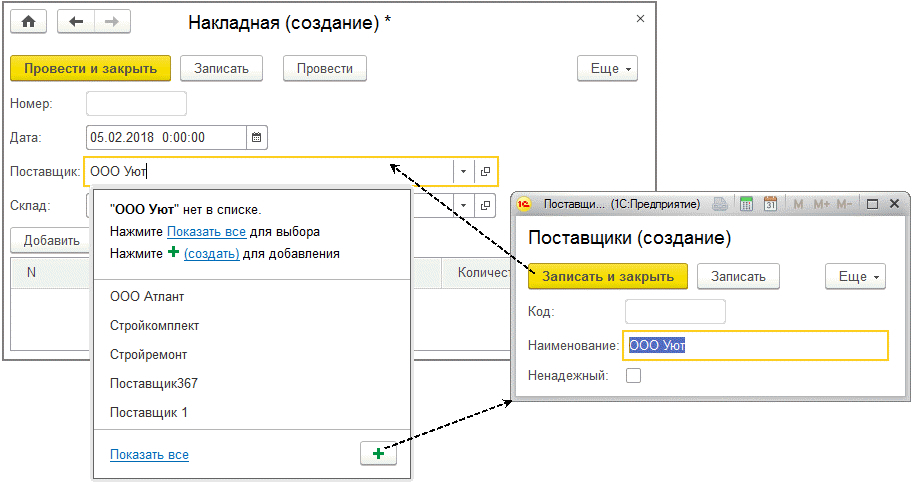Go back with the left arrow
The width and height of the screenshot is (912, 484).
pos(76,22)
